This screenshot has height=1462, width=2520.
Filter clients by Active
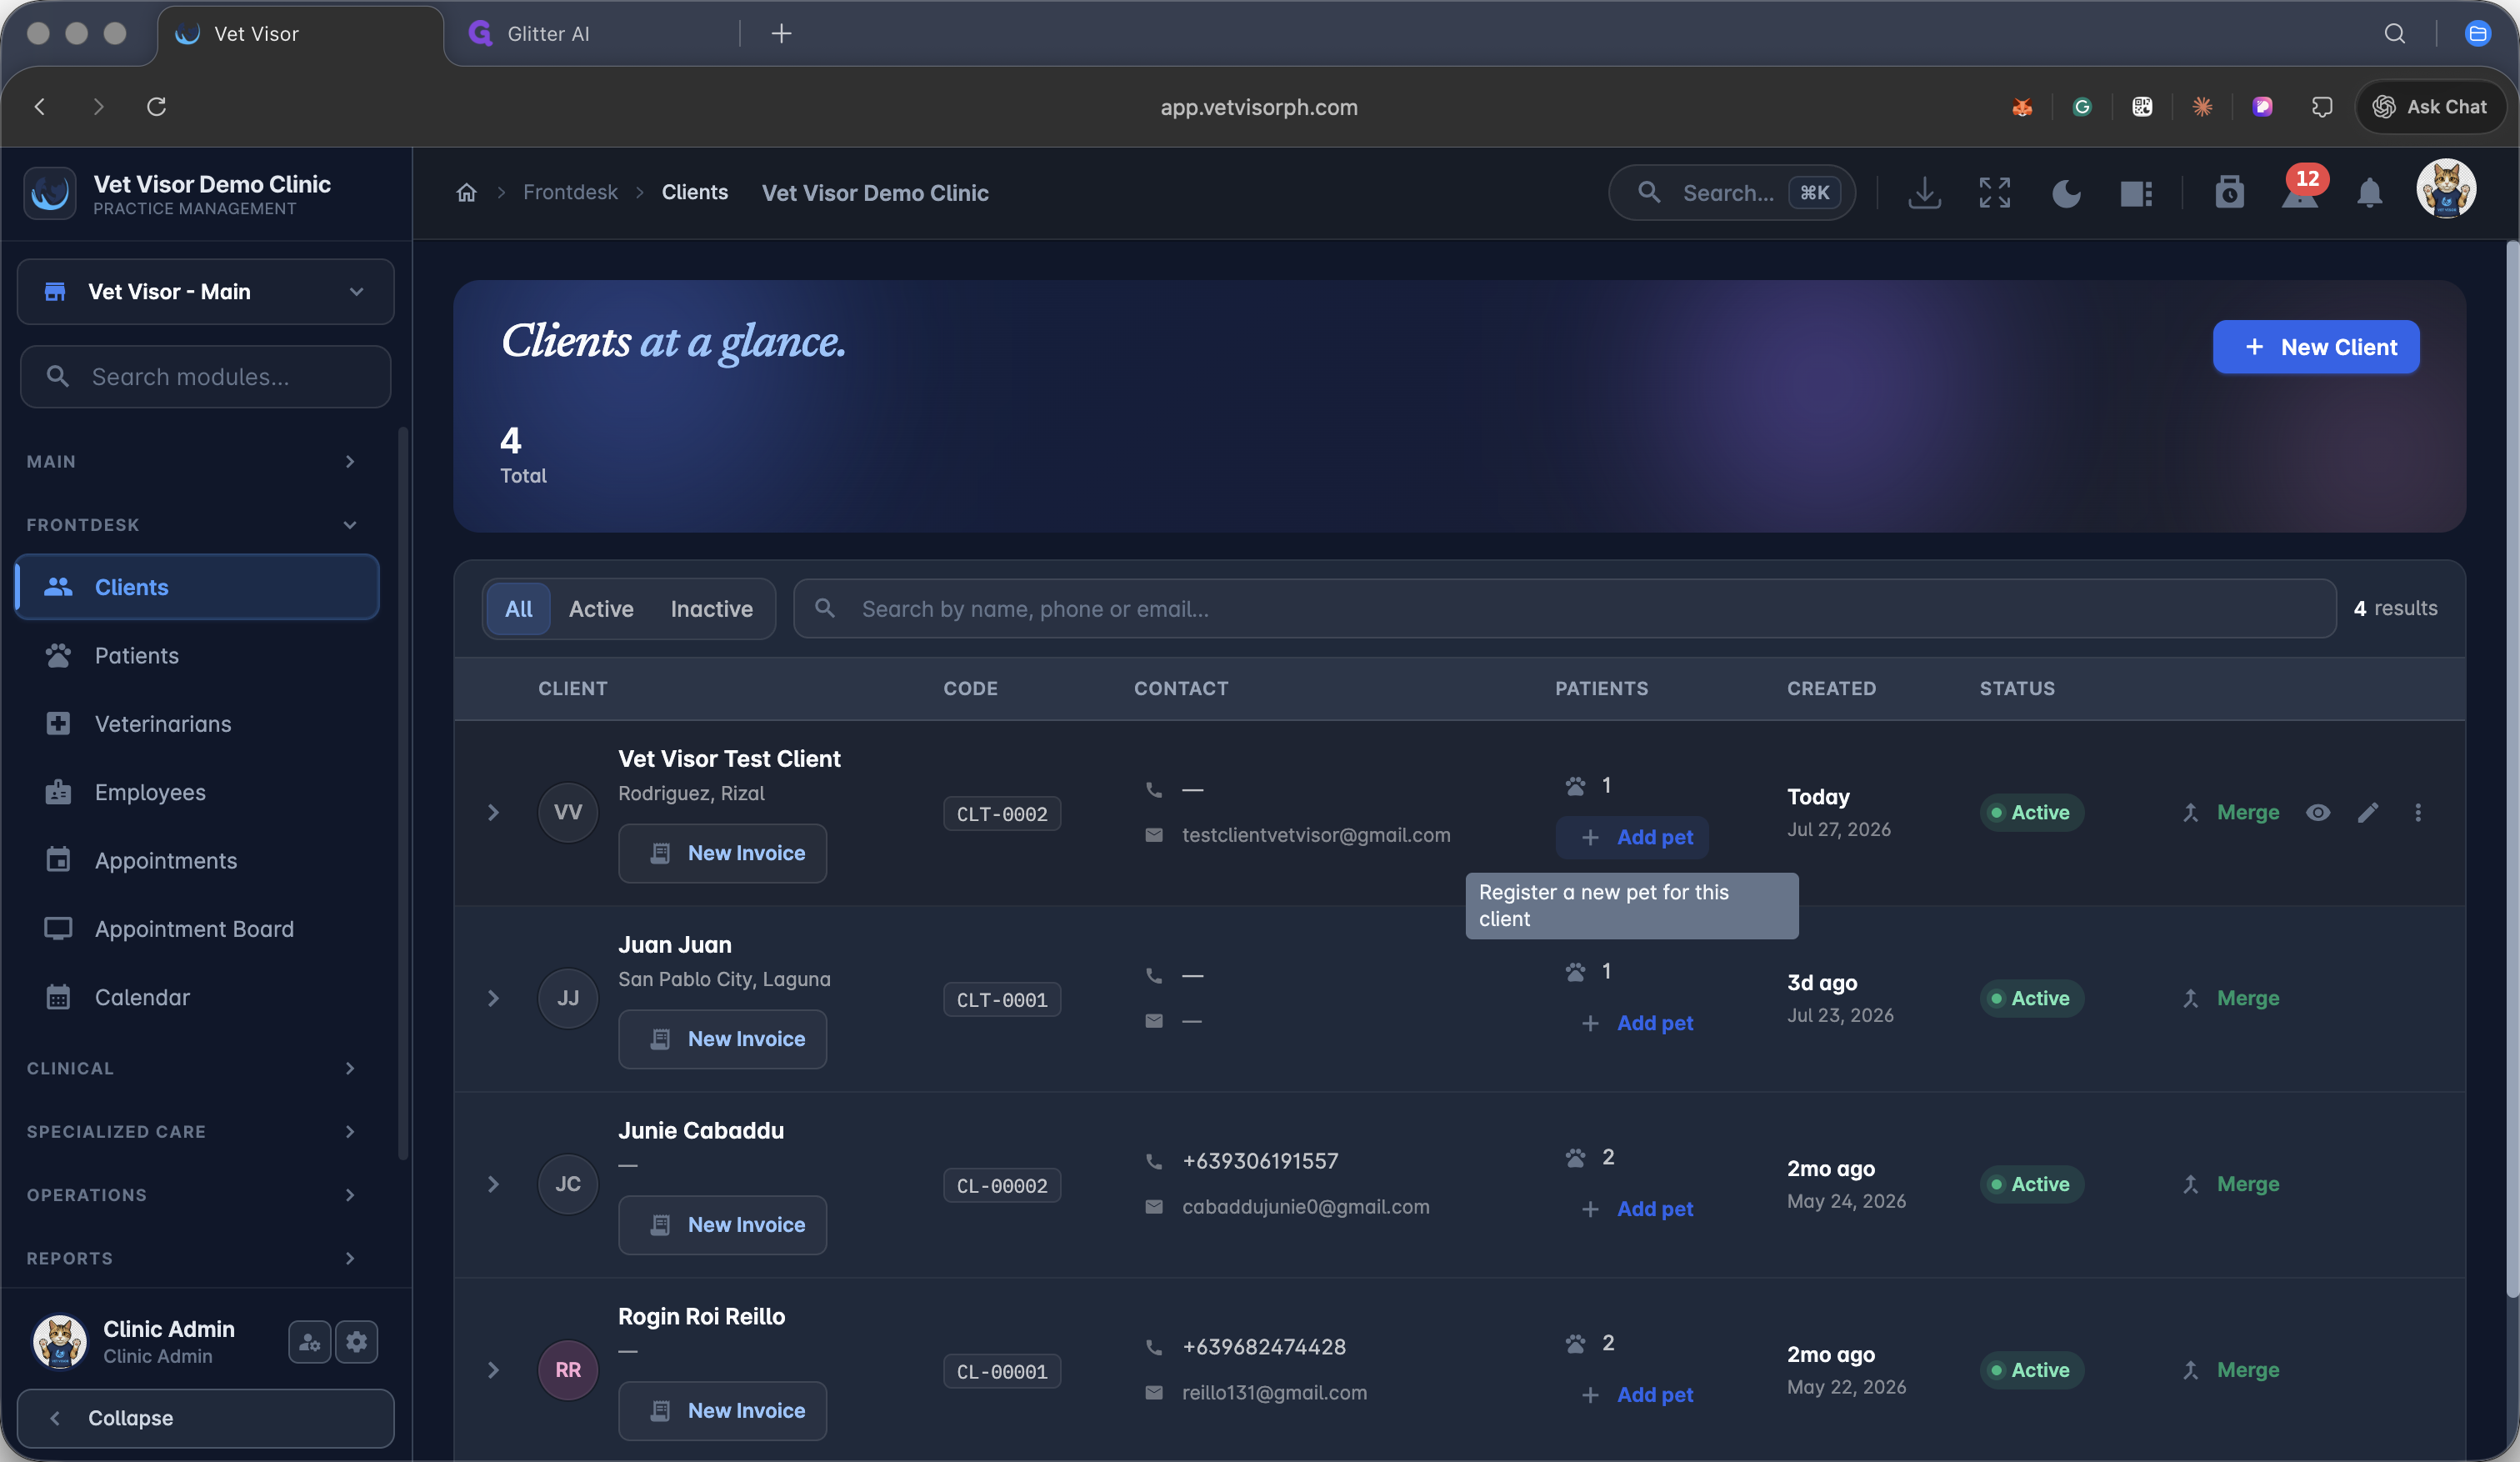[601, 609]
